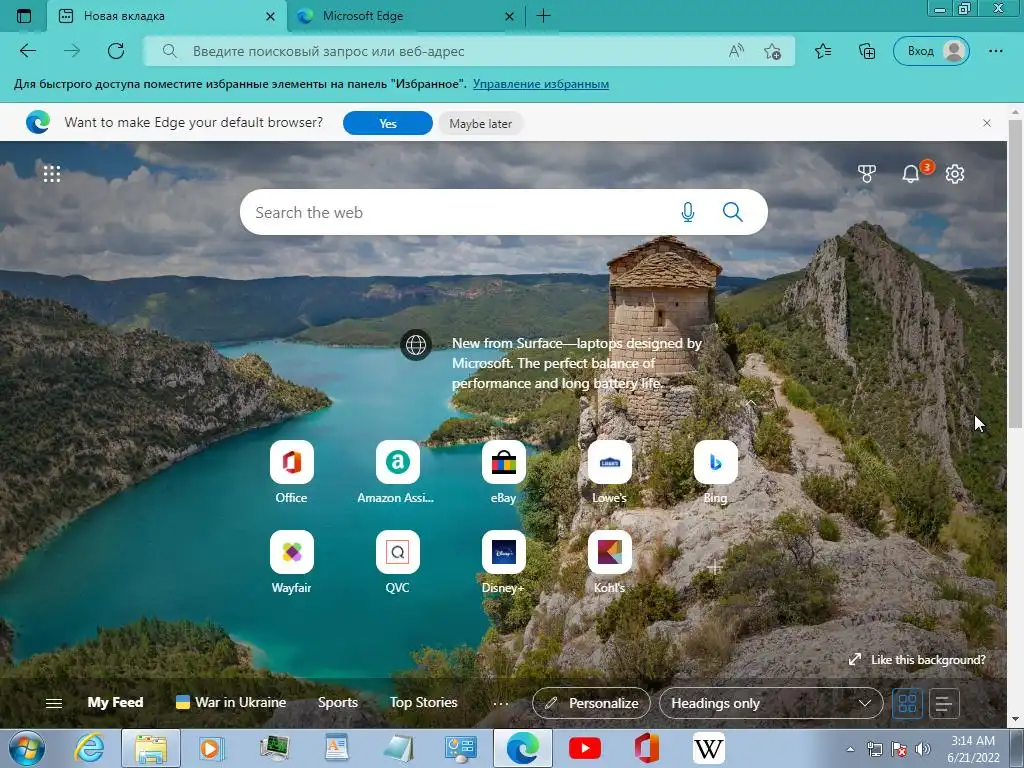
Task: Open the New from Surface promo text
Action: click(577, 363)
